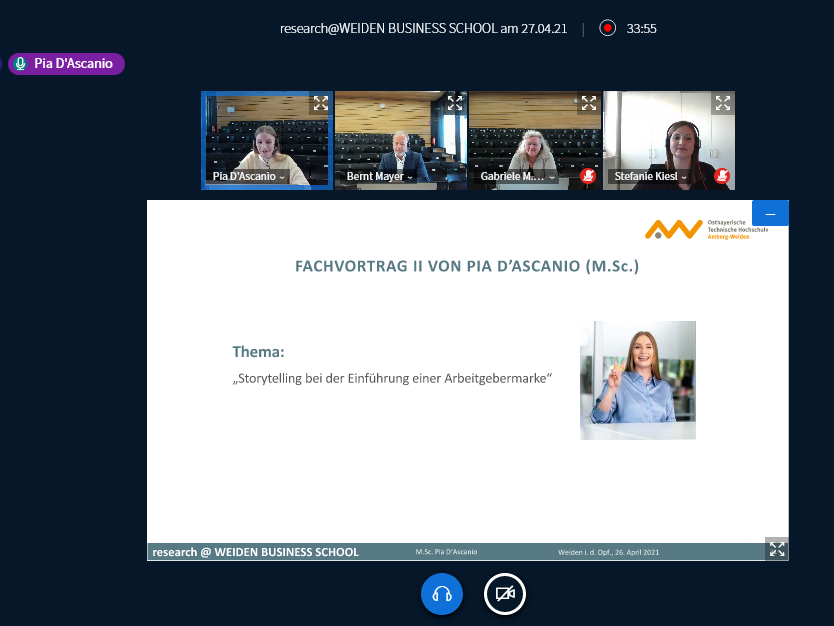This screenshot has width=834, height=626.
Task: Open Stefanie Kiesl webcam name dropdown
Action: [x=650, y=176]
